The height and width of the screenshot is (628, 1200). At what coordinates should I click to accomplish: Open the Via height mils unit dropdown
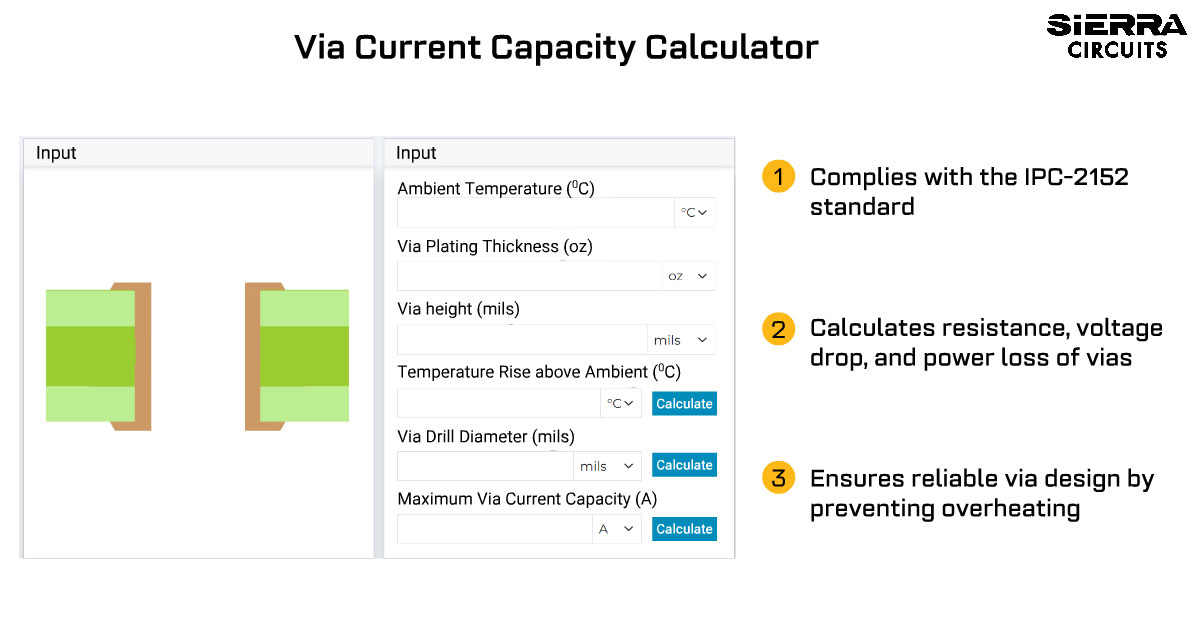pyautogui.click(x=681, y=340)
